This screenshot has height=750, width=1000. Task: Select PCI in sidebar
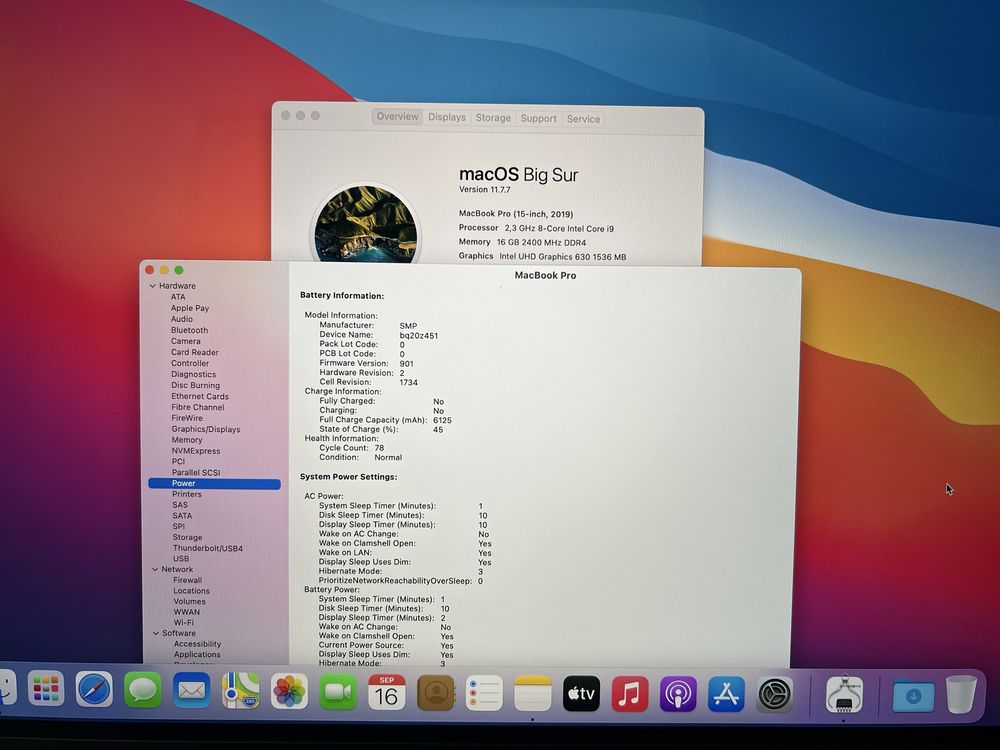tap(178, 461)
